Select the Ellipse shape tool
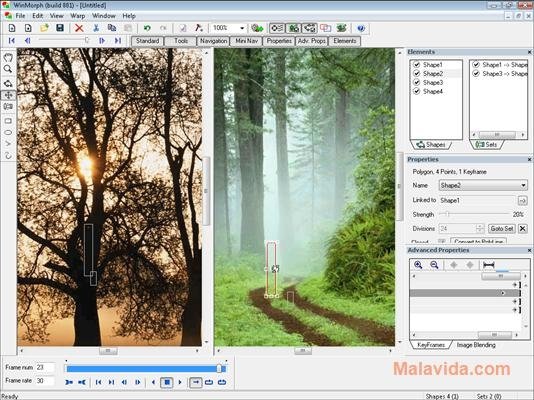The image size is (534, 400). (8, 132)
